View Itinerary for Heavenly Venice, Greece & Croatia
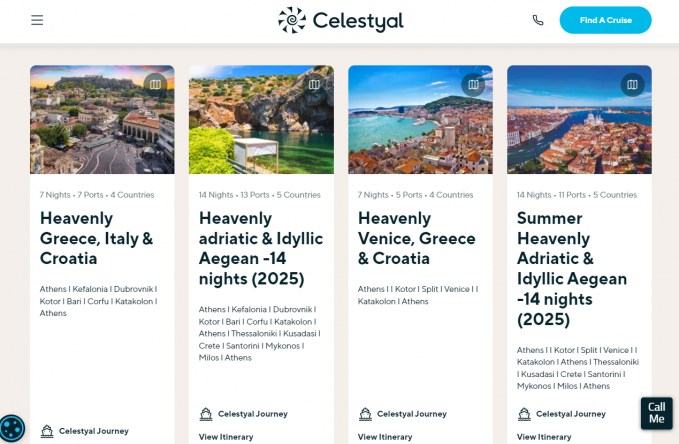 tap(385, 437)
